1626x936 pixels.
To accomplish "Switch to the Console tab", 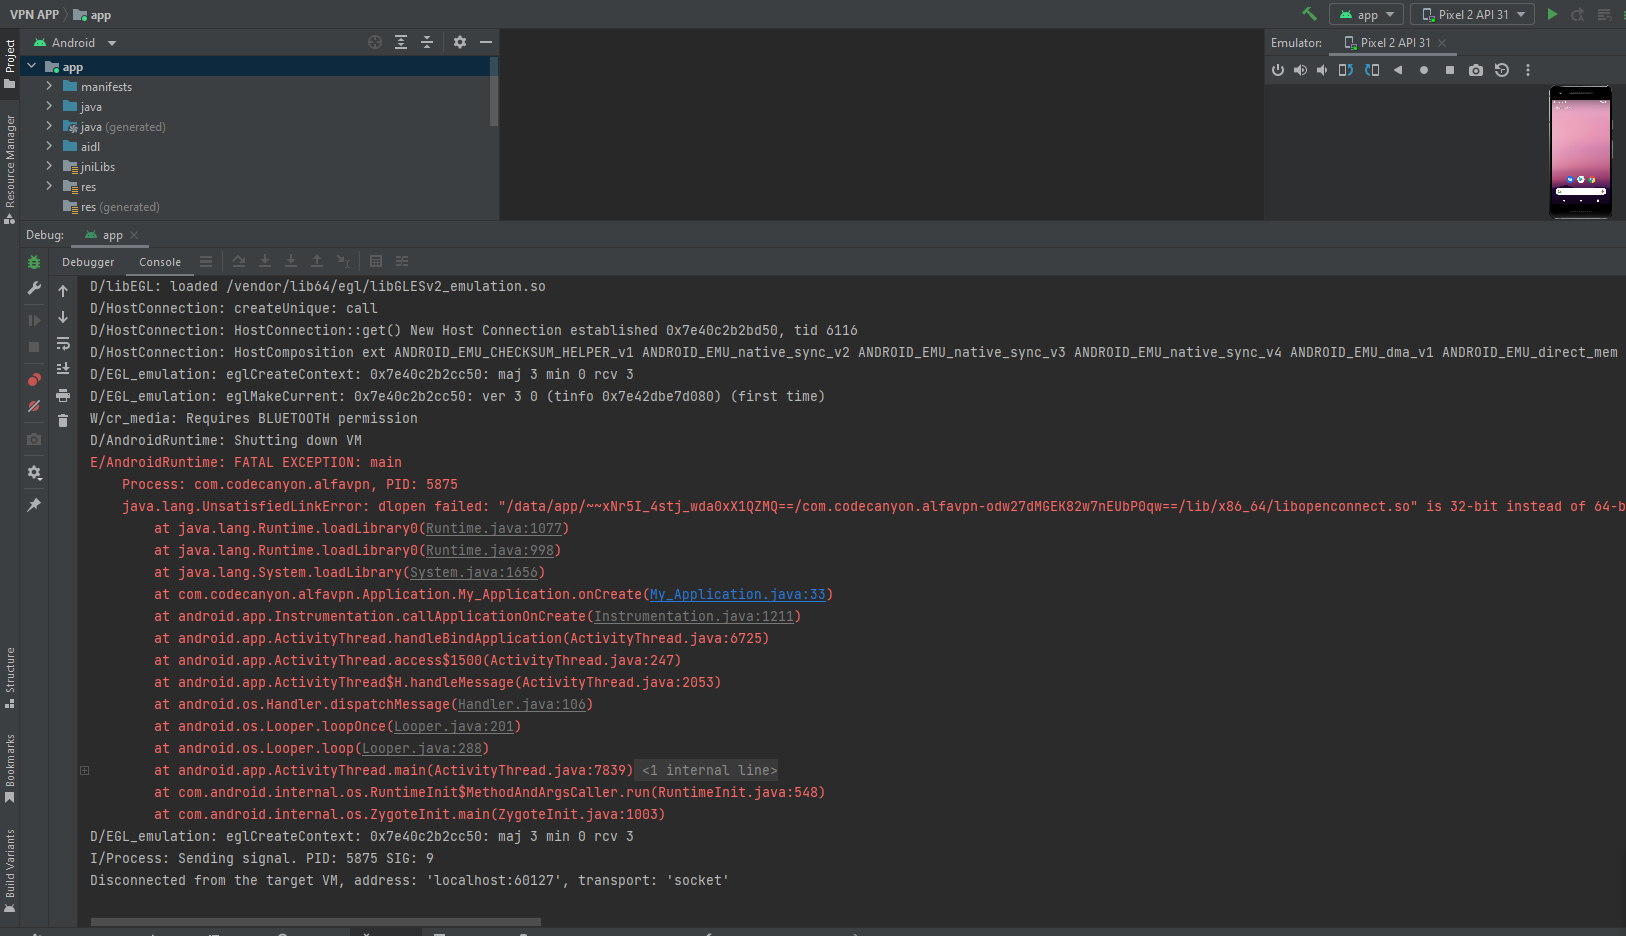I will point(160,262).
